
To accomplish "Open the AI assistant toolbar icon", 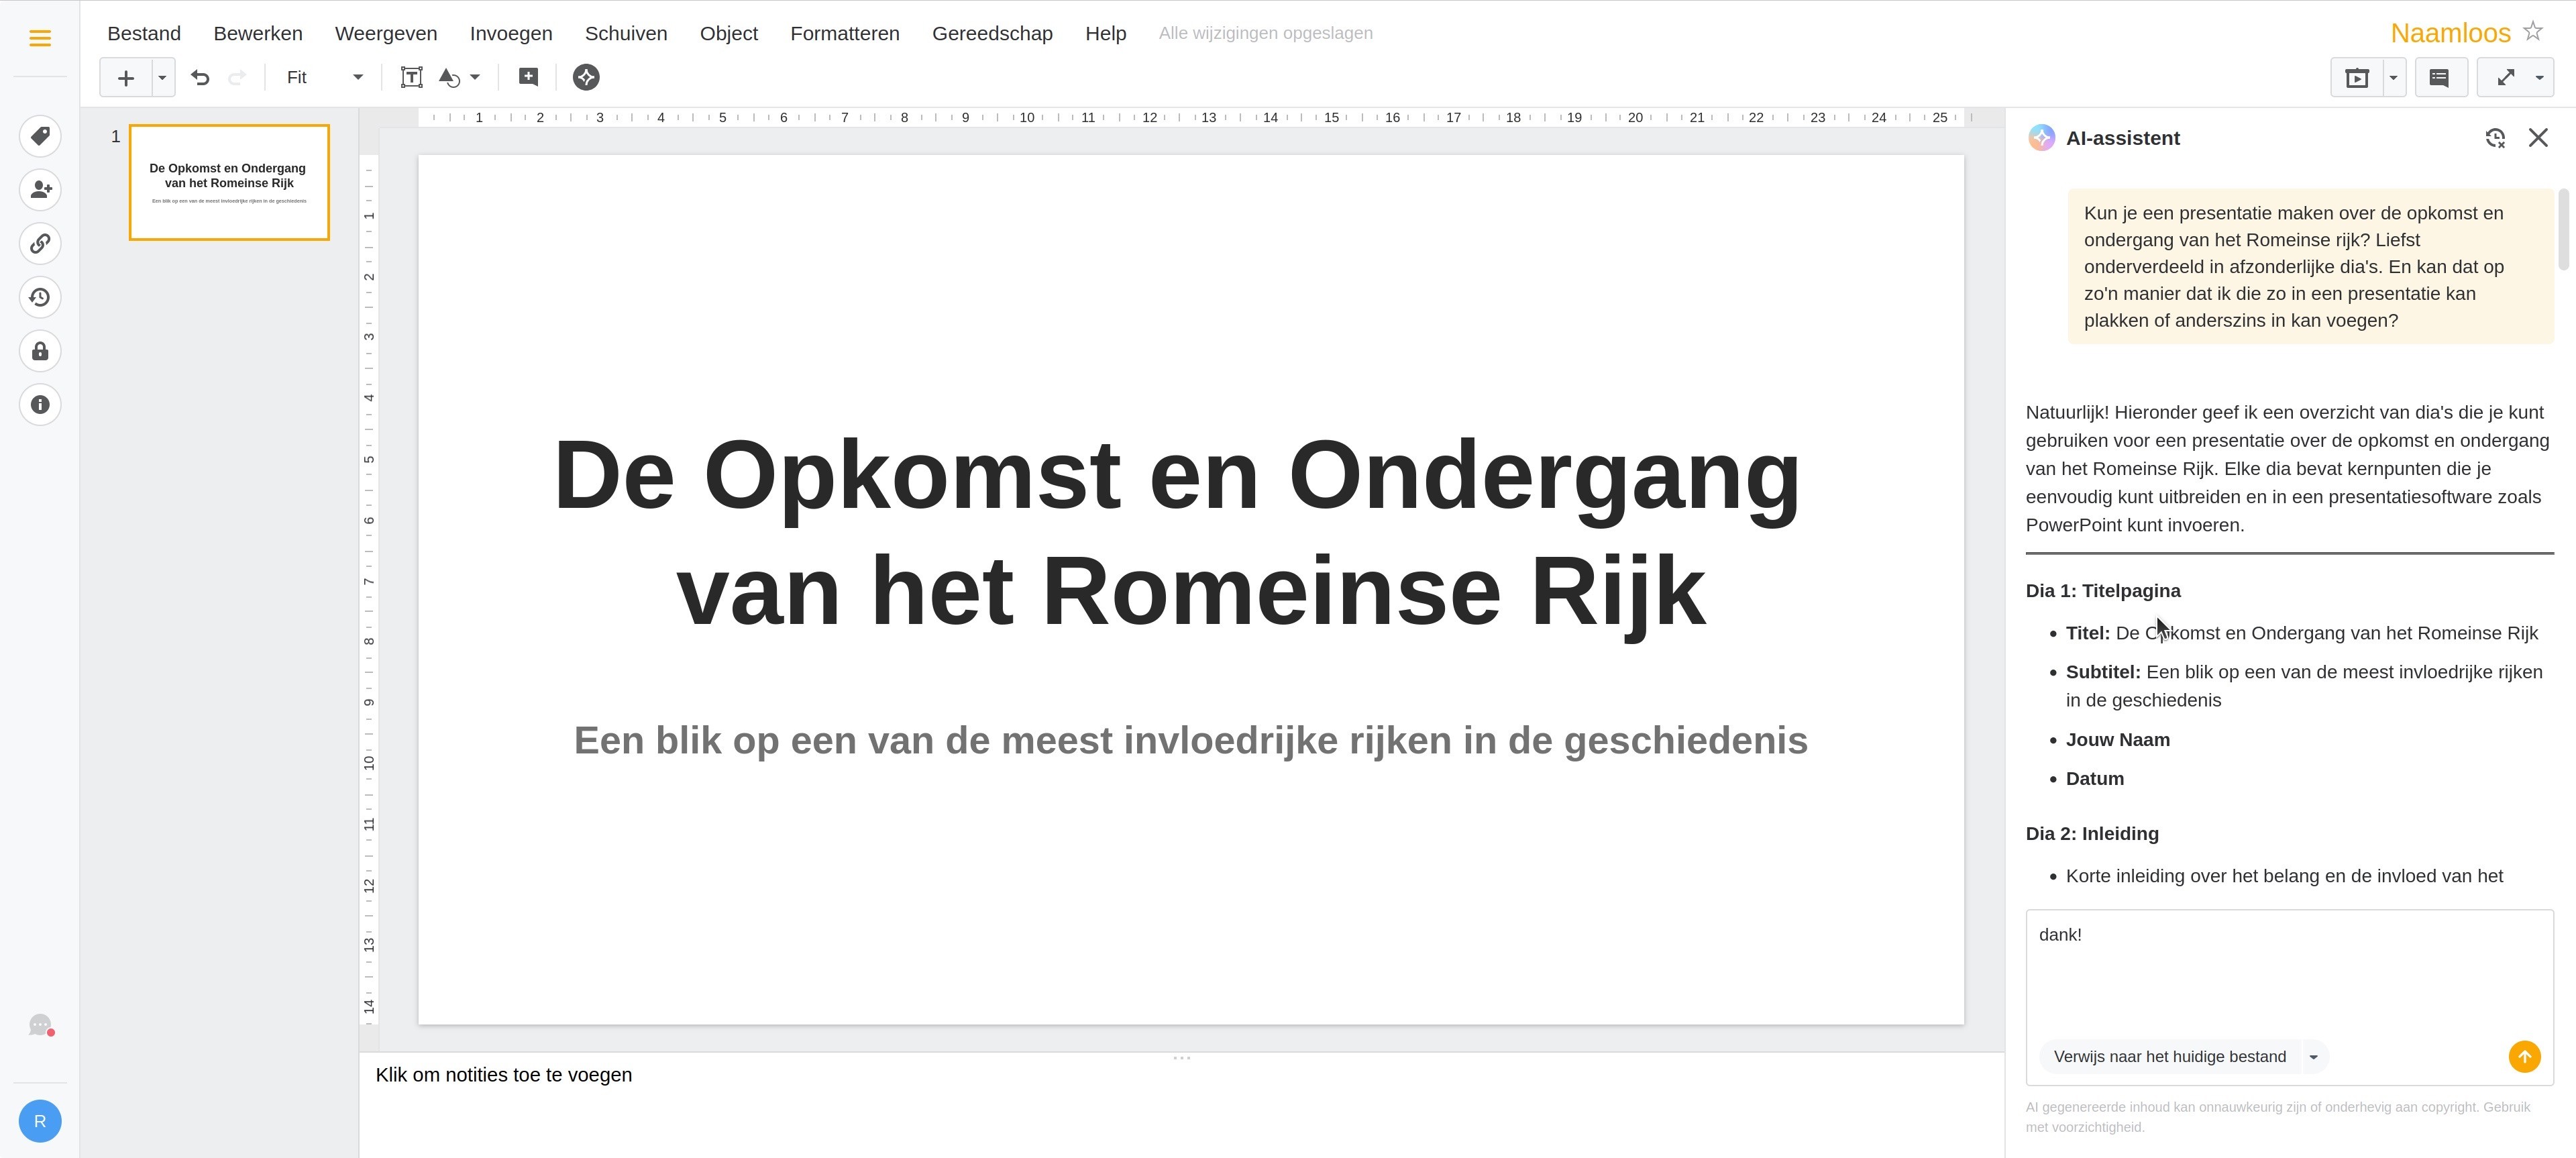I will [x=586, y=77].
